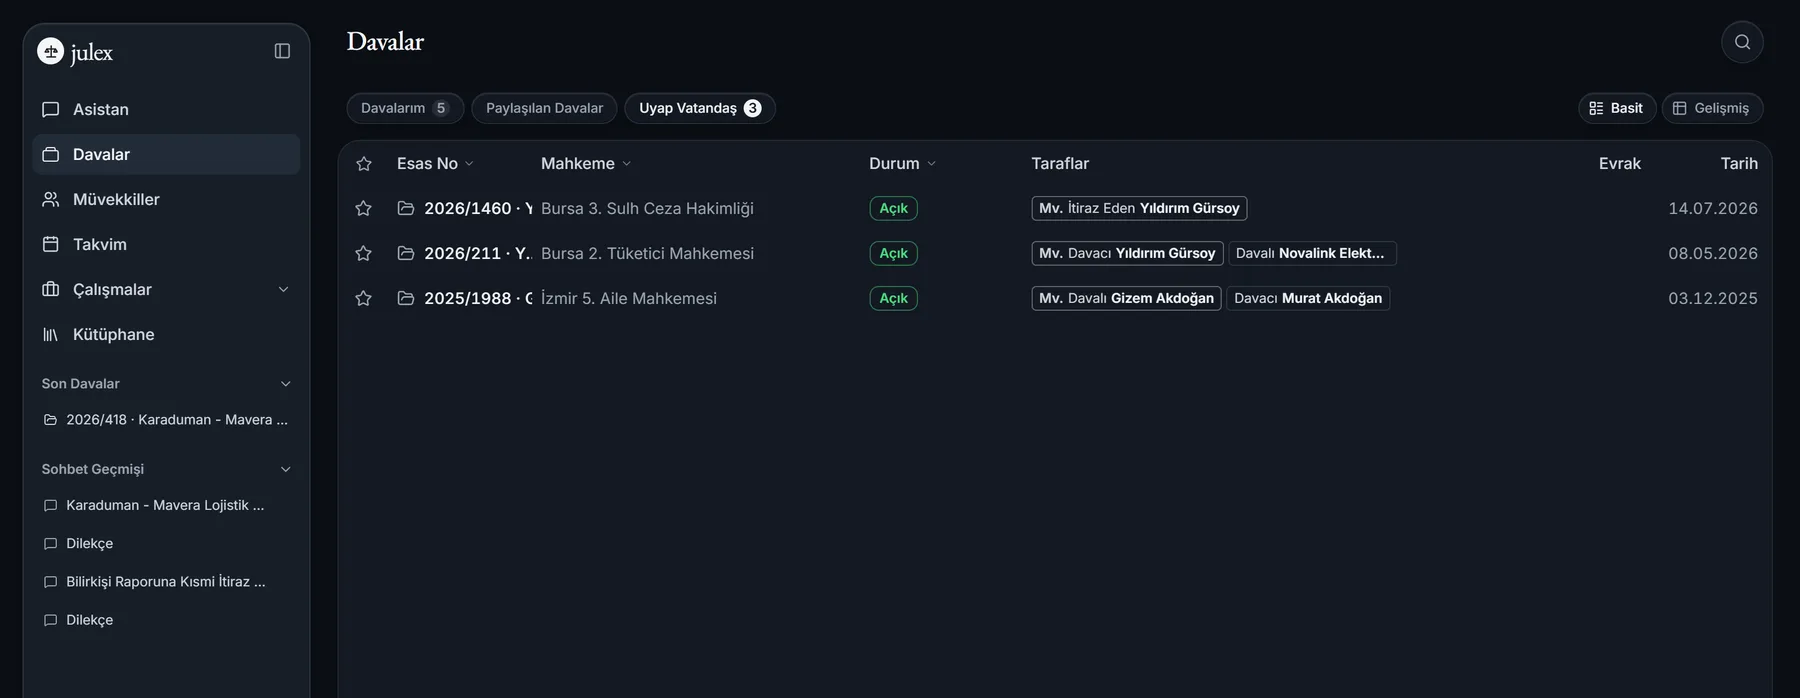The width and height of the screenshot is (1800, 698).
Task: Toggle star in table header
Action: (364, 163)
